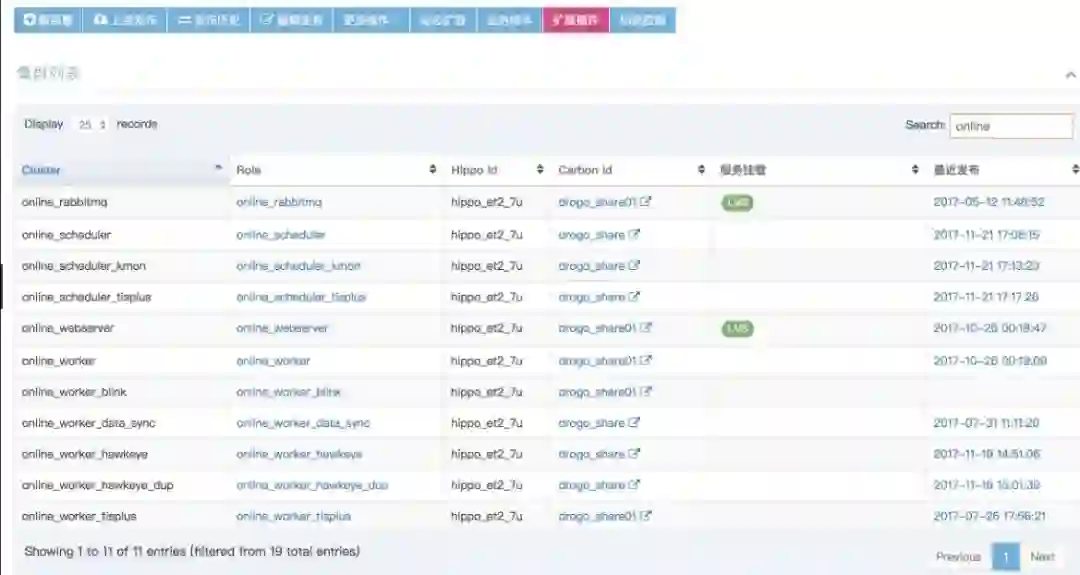Sort by the column right of Carbon Id
Image resolution: width=1080 pixels, height=575 pixels.
pos(818,170)
